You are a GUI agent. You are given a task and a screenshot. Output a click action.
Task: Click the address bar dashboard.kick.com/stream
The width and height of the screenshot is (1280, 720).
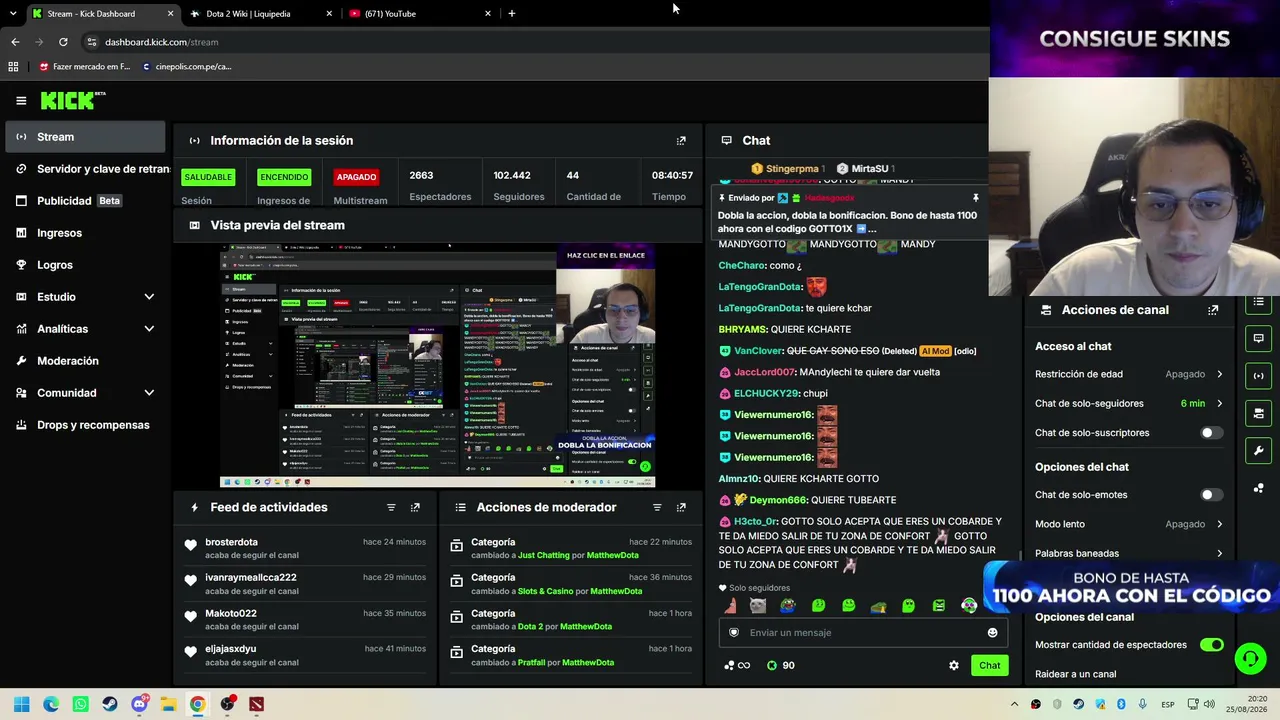(x=161, y=42)
